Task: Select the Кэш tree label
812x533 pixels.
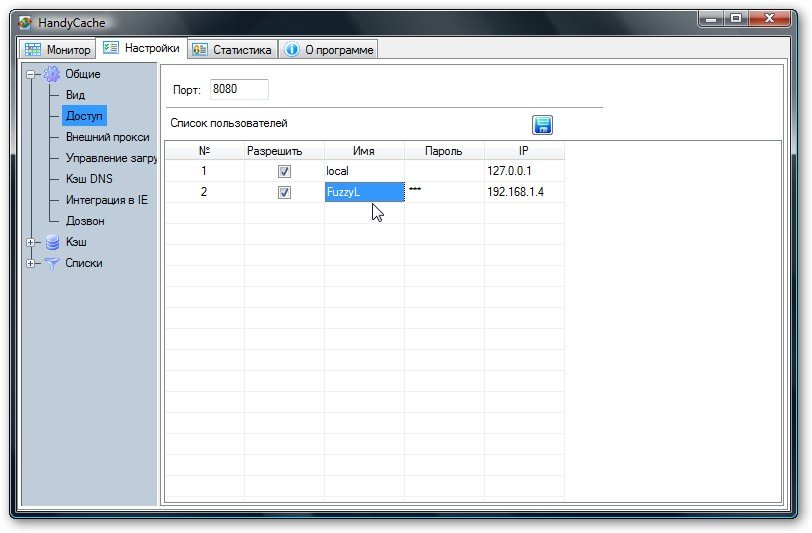Action: (x=76, y=242)
